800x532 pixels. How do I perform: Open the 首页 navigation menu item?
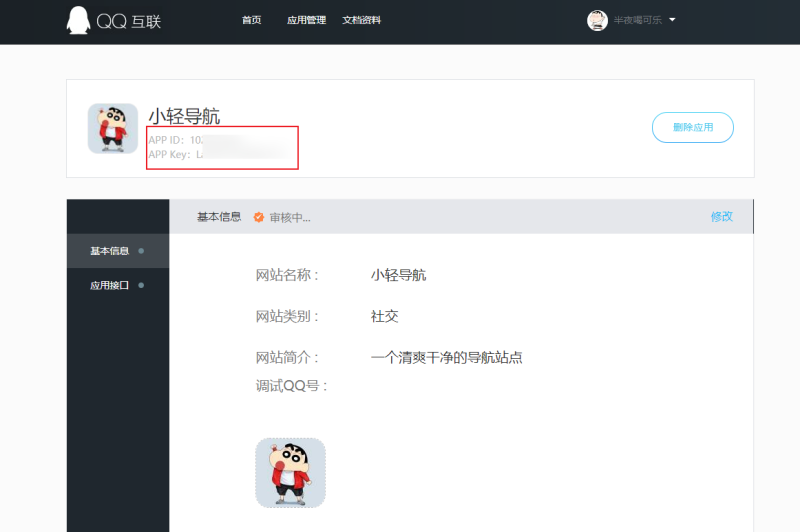(x=252, y=20)
